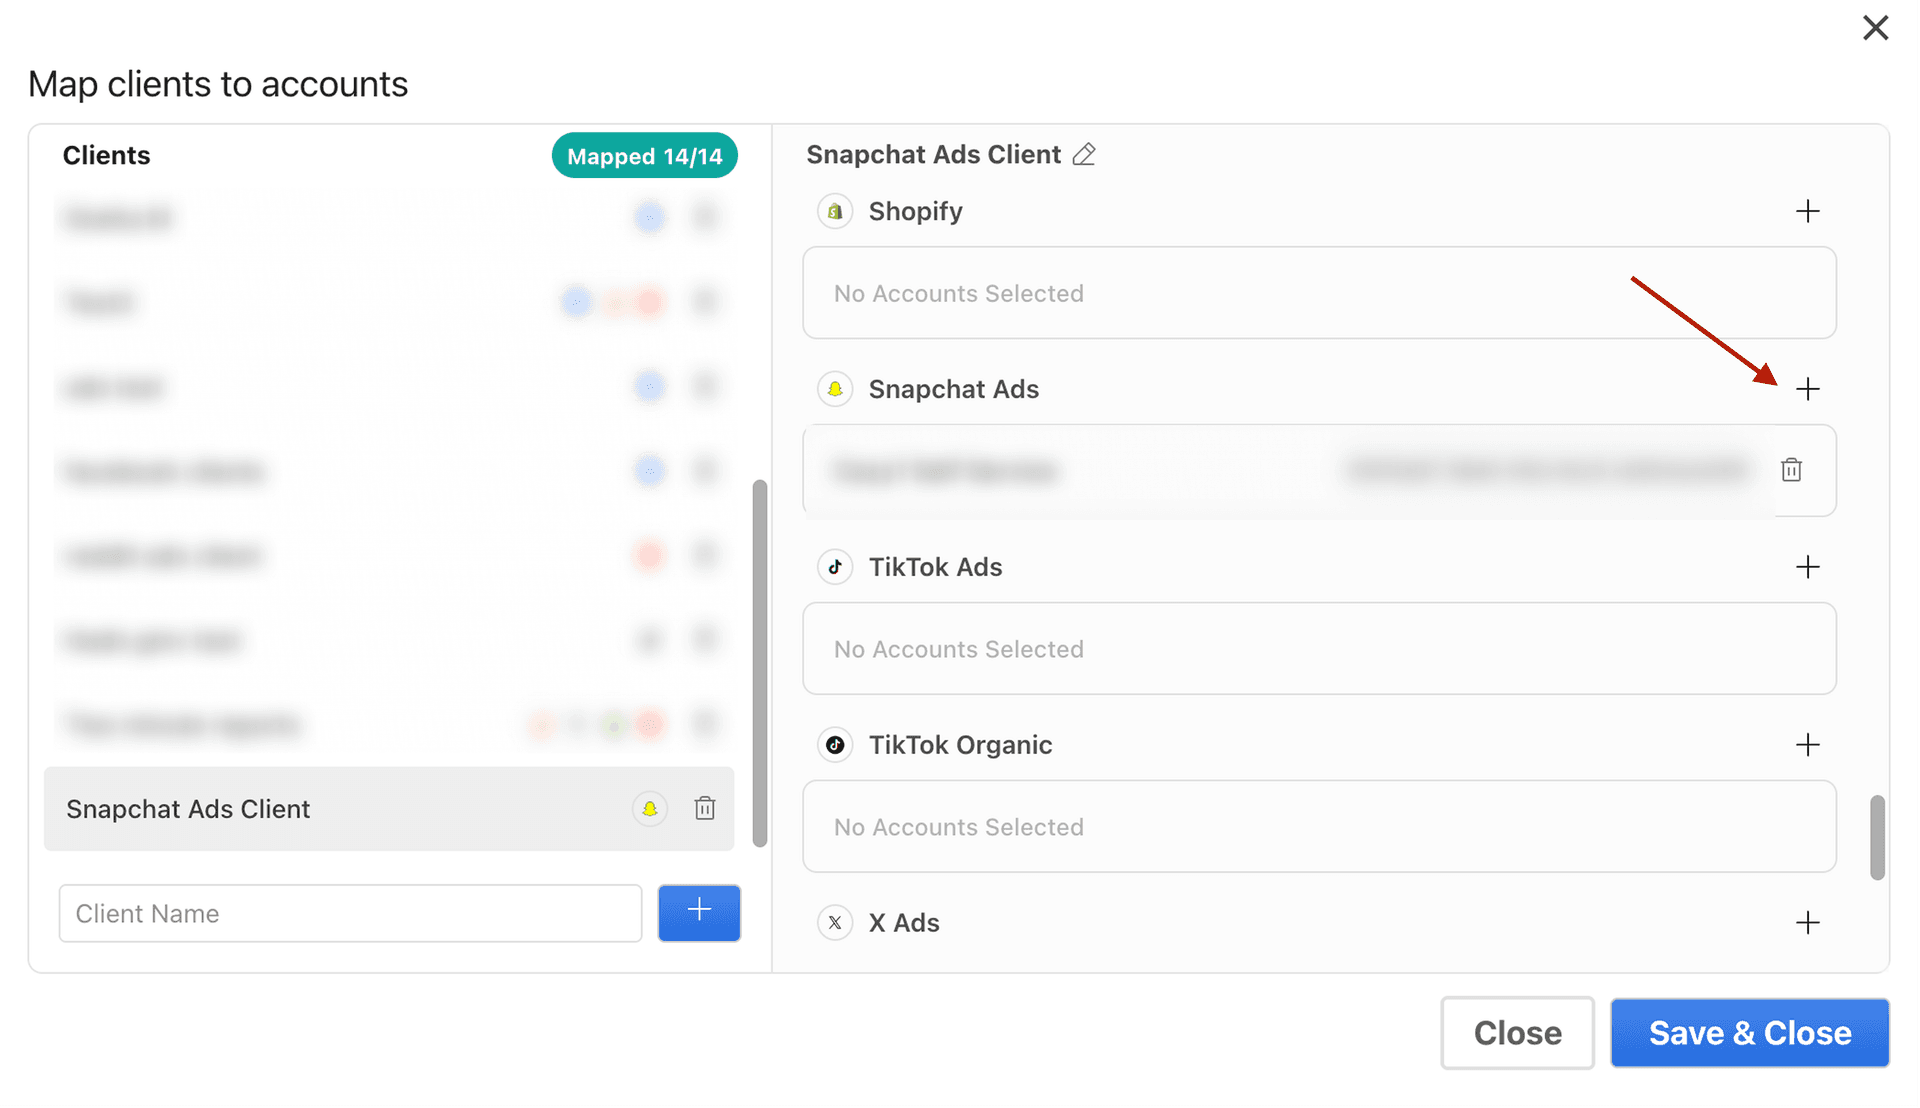Delete the Snapchat Ads Client entry

(705, 808)
